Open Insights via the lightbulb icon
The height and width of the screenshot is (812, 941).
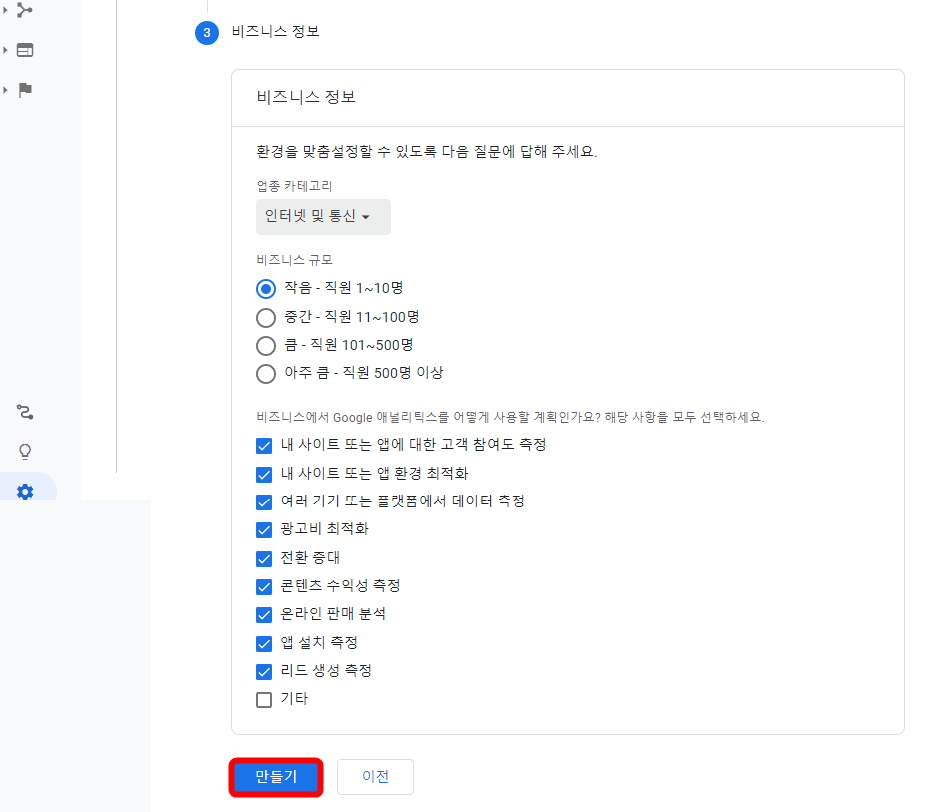click(x=24, y=452)
